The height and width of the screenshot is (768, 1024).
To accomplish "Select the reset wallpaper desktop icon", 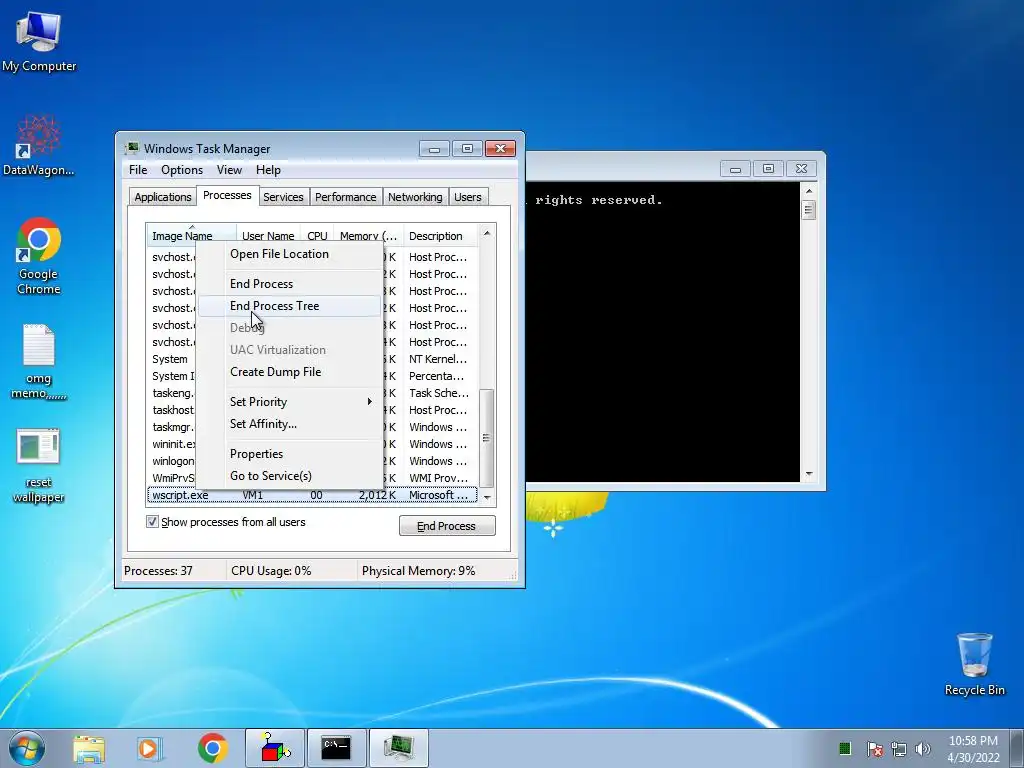I will point(39,465).
